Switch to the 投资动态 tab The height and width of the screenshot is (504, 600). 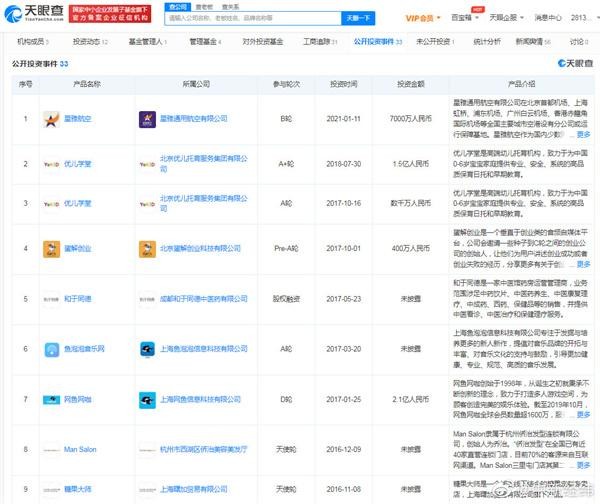click(x=90, y=42)
